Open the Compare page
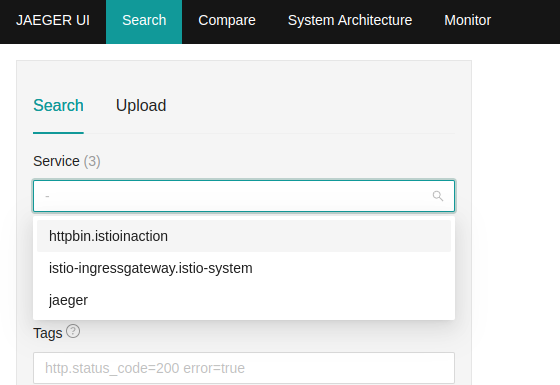The image size is (560, 385). pyautogui.click(x=227, y=20)
